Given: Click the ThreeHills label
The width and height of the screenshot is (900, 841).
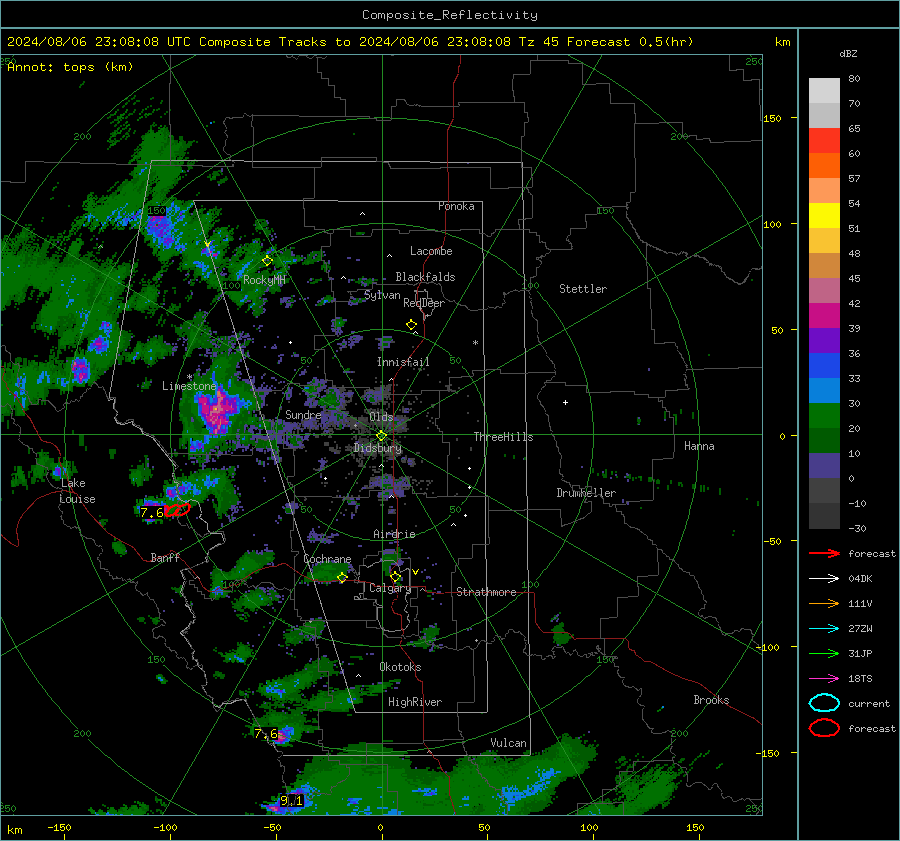Looking at the screenshot, I should point(503,437).
